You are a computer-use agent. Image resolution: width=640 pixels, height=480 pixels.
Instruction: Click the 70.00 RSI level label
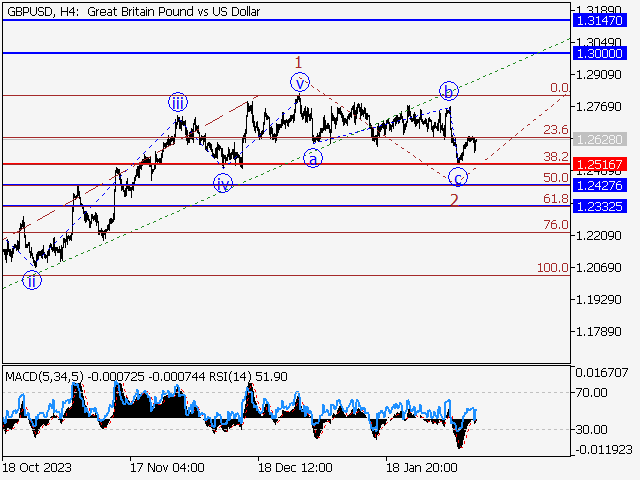[591, 393]
